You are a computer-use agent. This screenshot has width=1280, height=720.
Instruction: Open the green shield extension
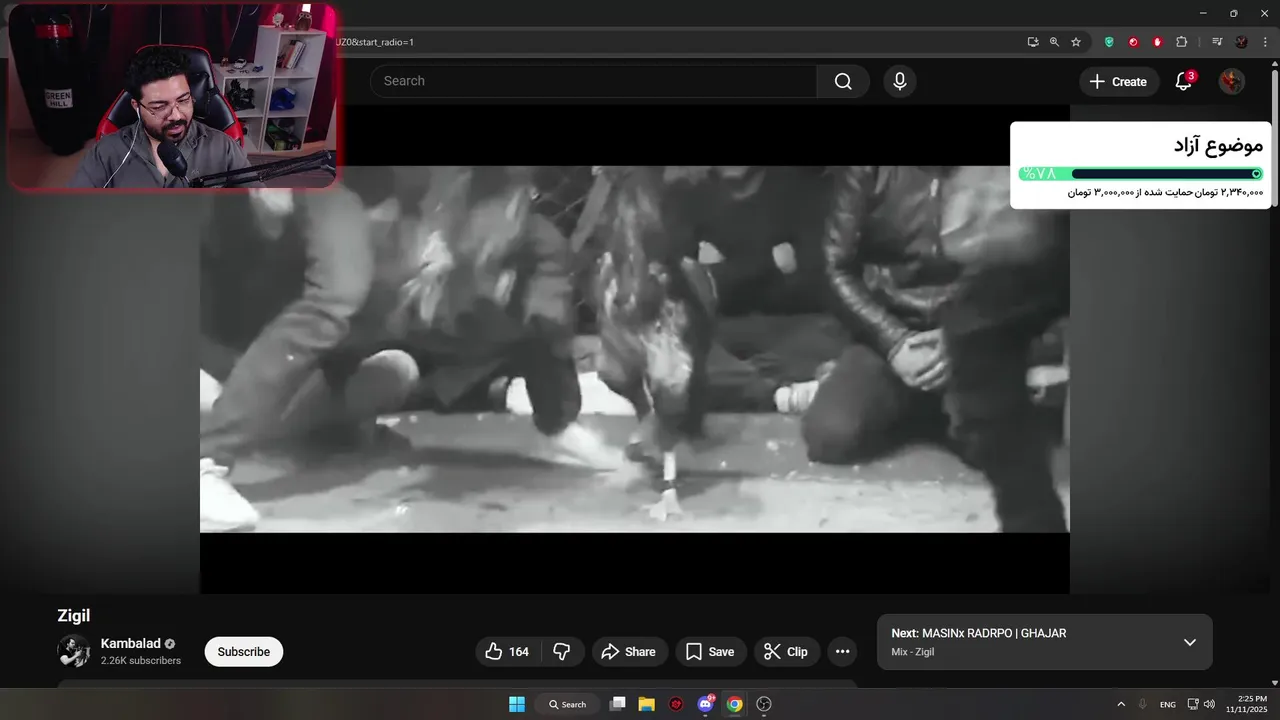click(x=1109, y=42)
